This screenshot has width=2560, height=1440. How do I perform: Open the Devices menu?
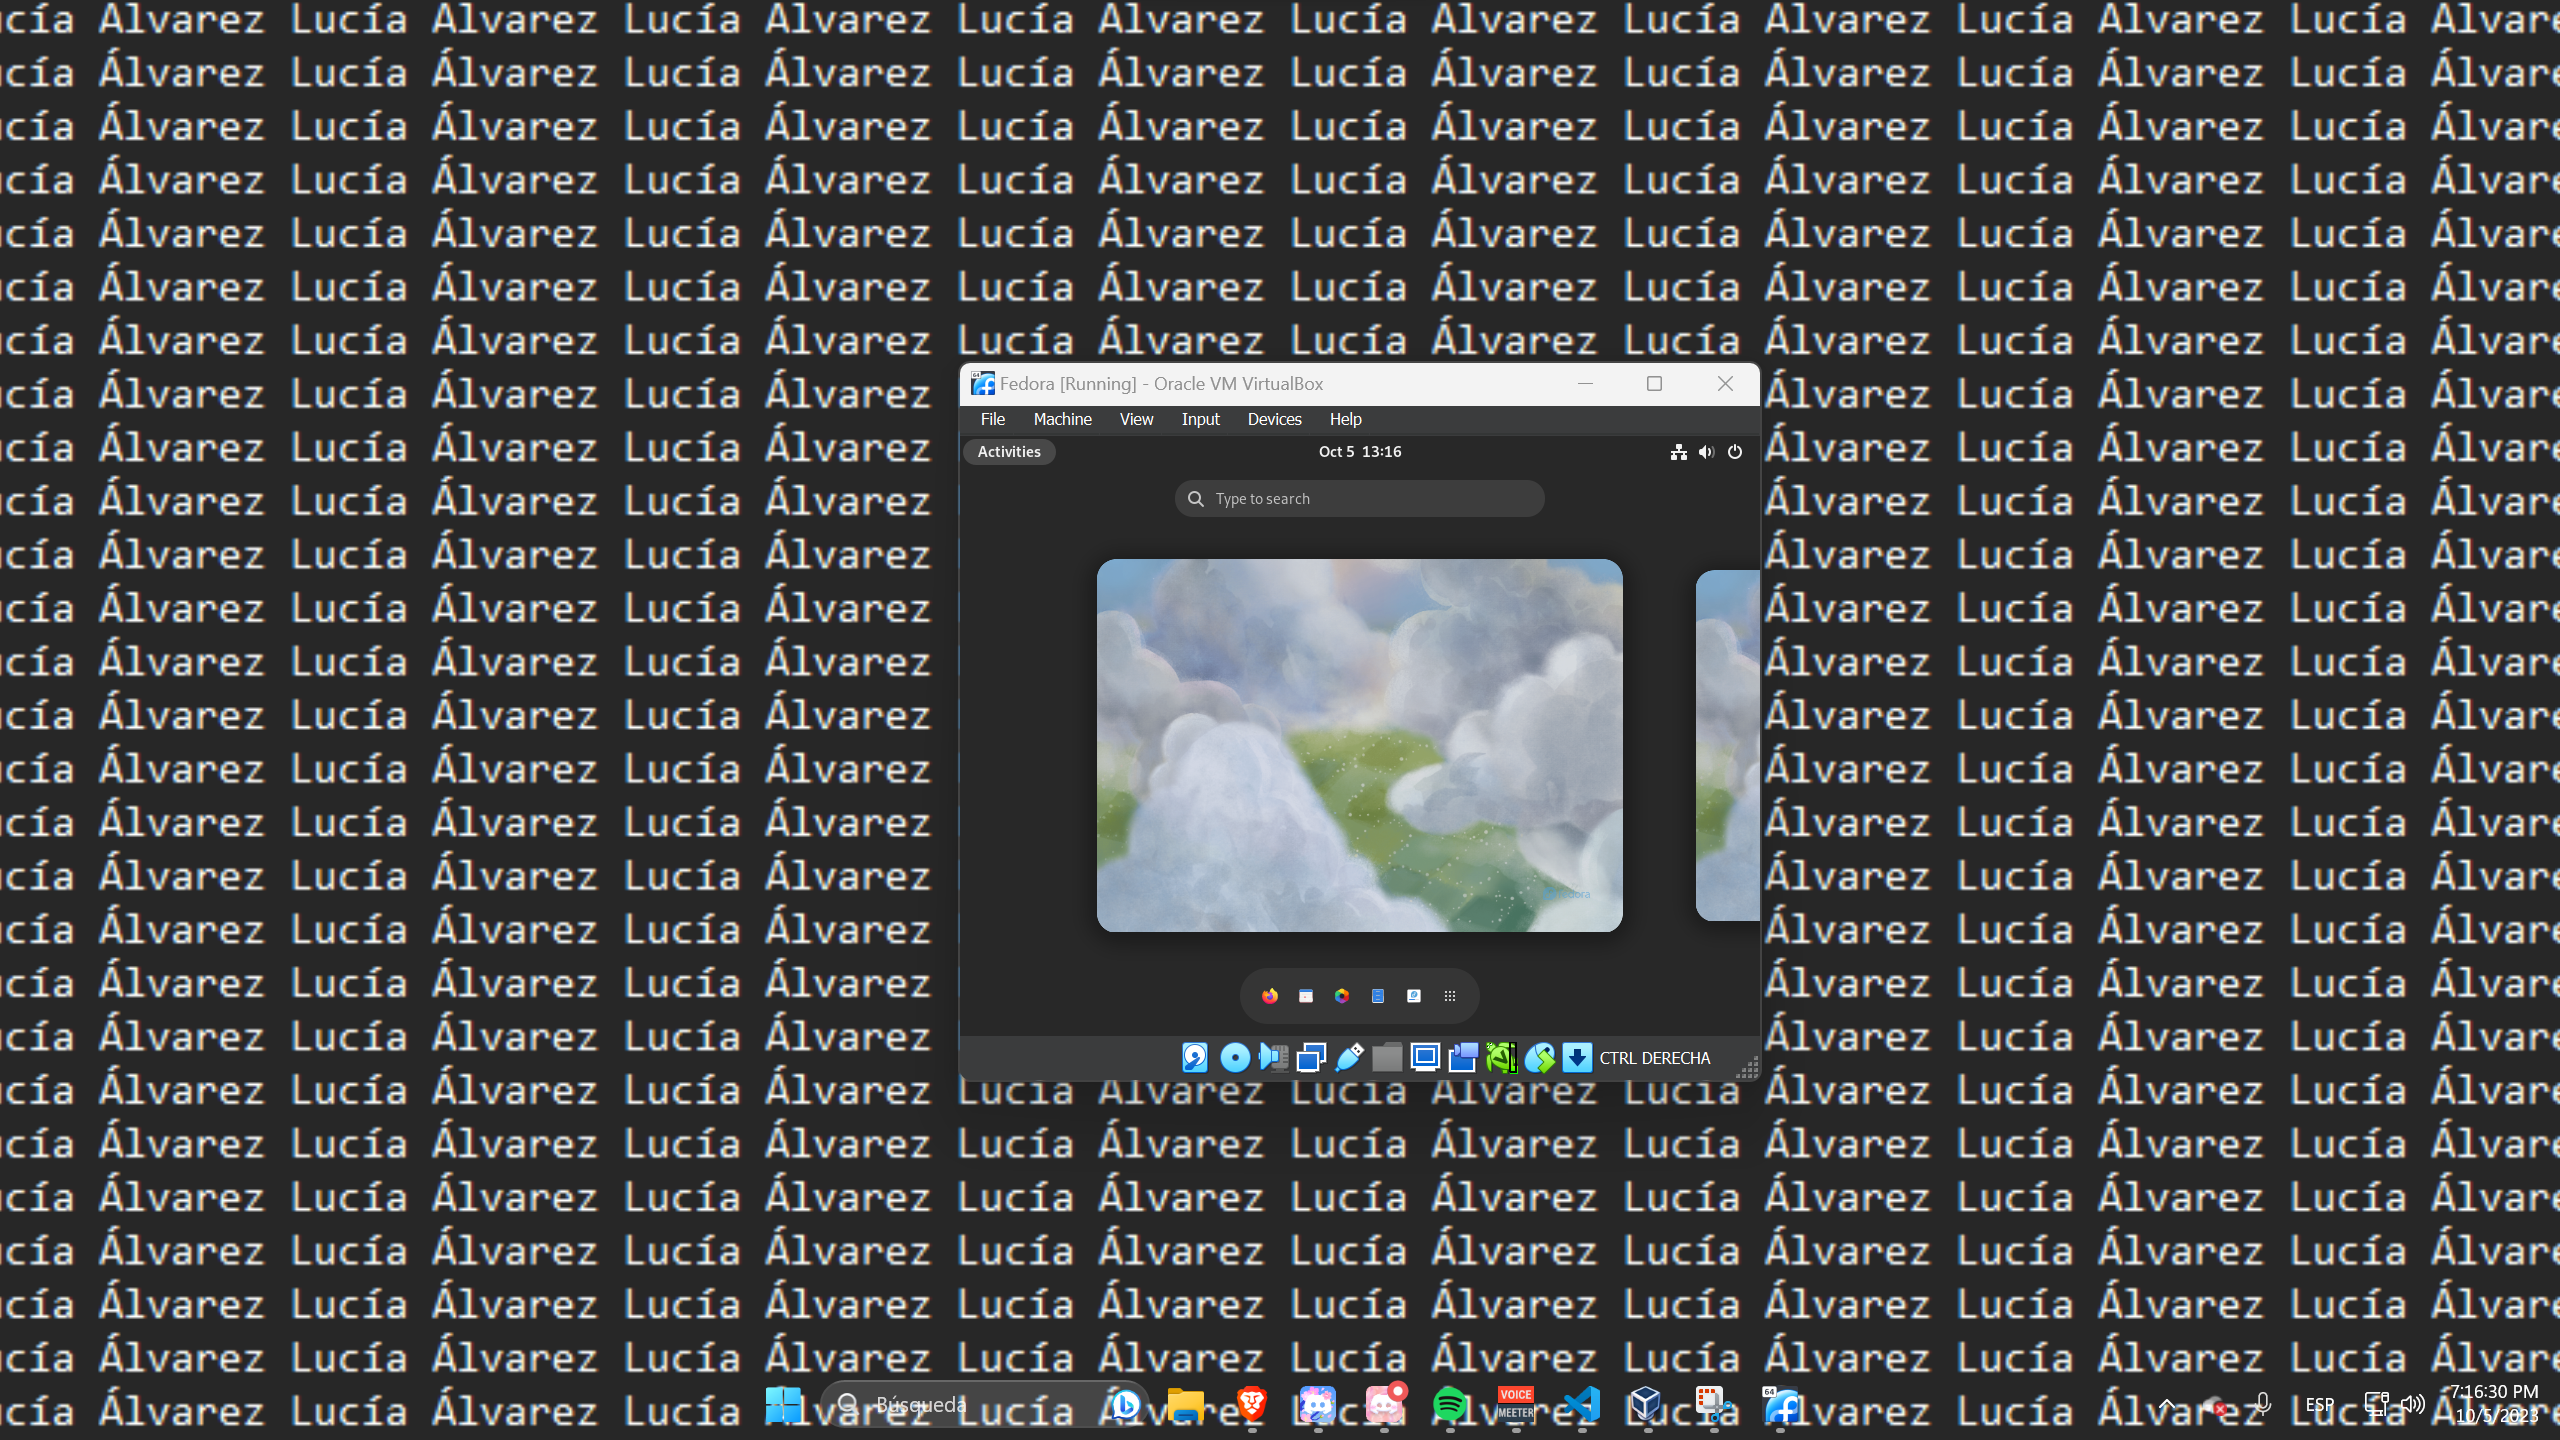pos(1274,419)
